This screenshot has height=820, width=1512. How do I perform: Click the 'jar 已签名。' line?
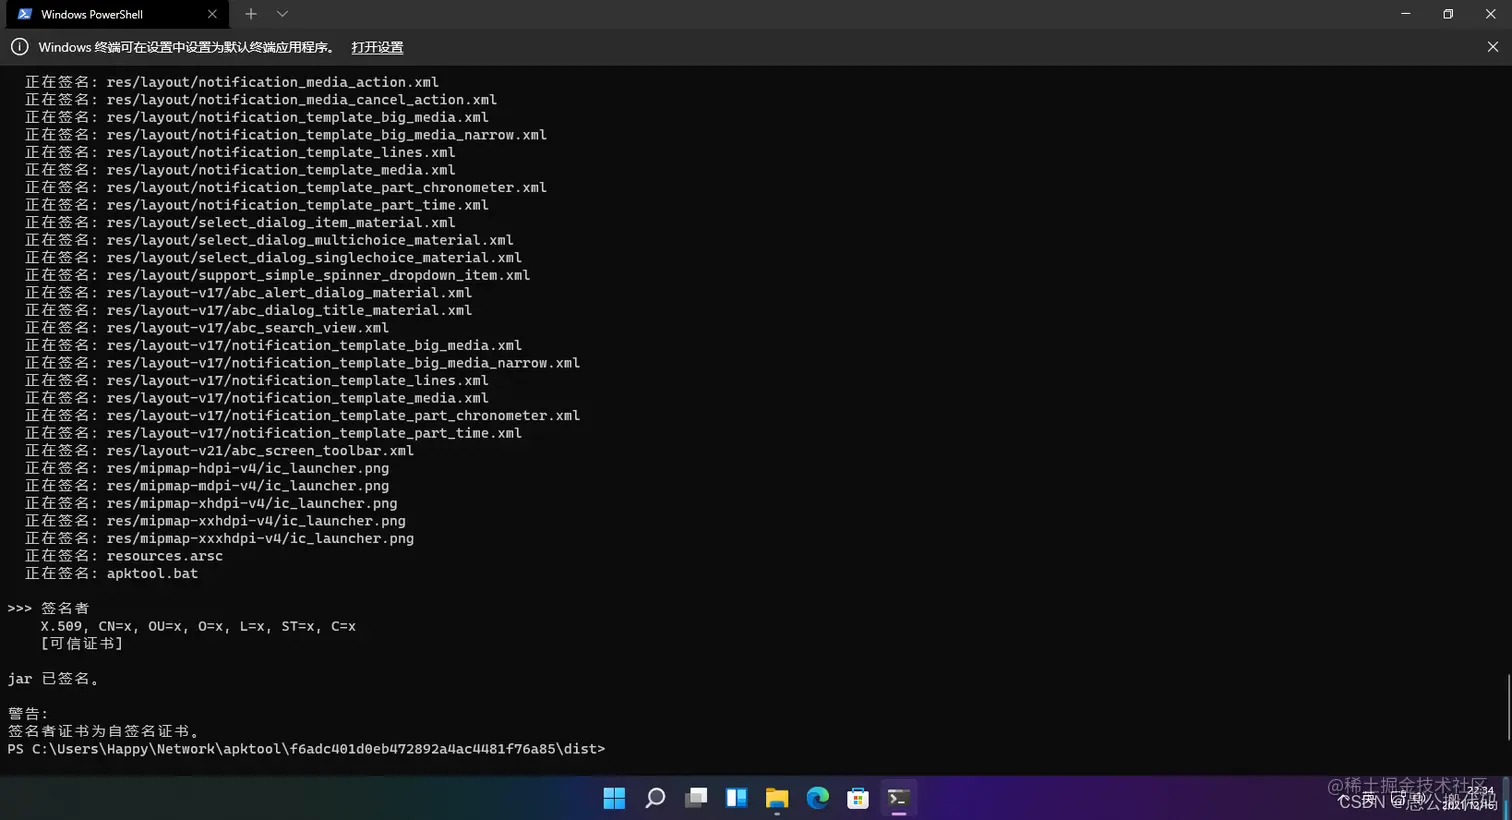(x=53, y=679)
